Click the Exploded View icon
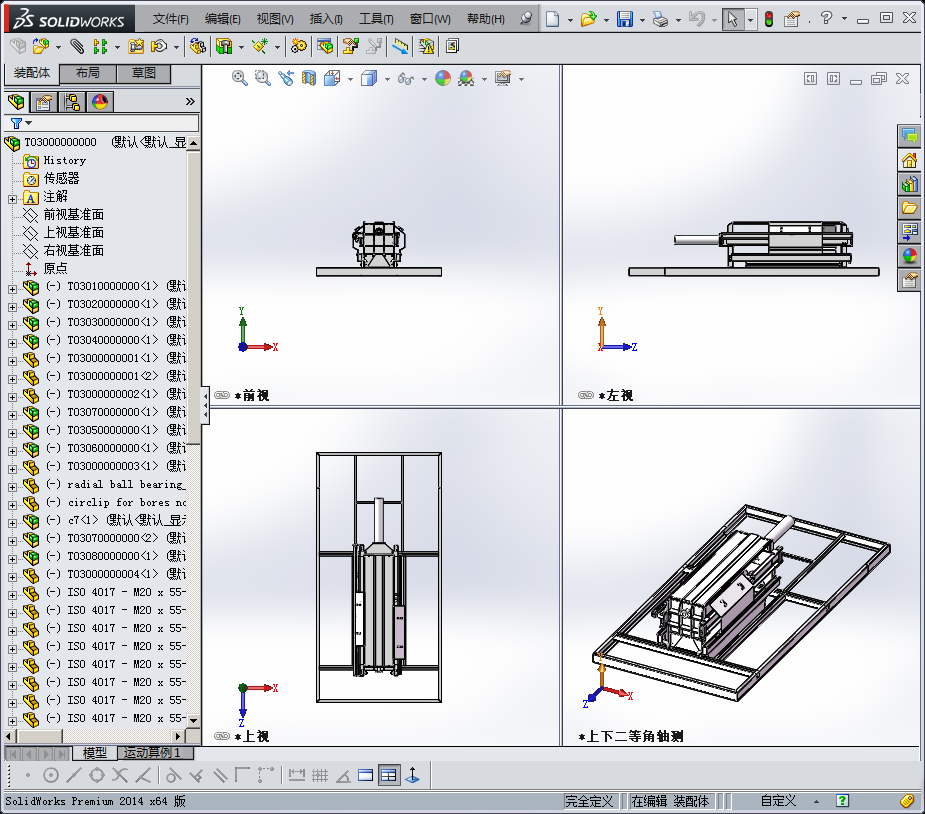The height and width of the screenshot is (814, 925). point(351,46)
